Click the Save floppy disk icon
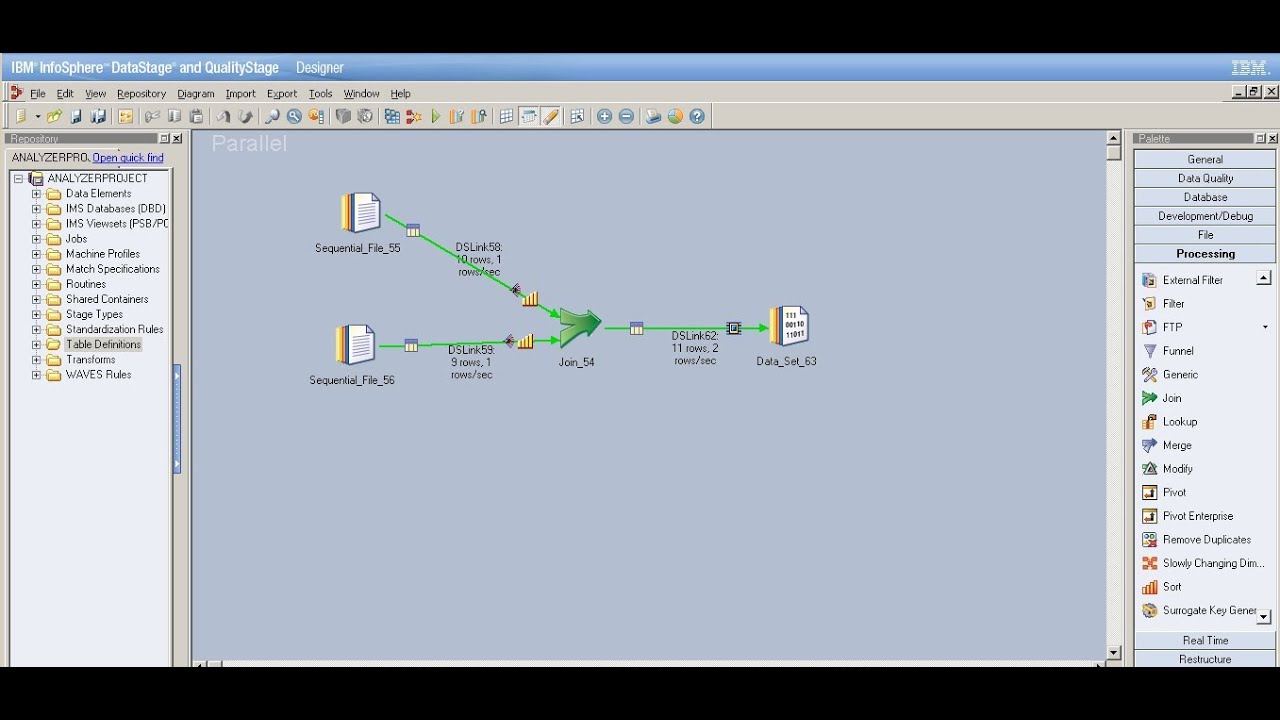 coord(76,117)
